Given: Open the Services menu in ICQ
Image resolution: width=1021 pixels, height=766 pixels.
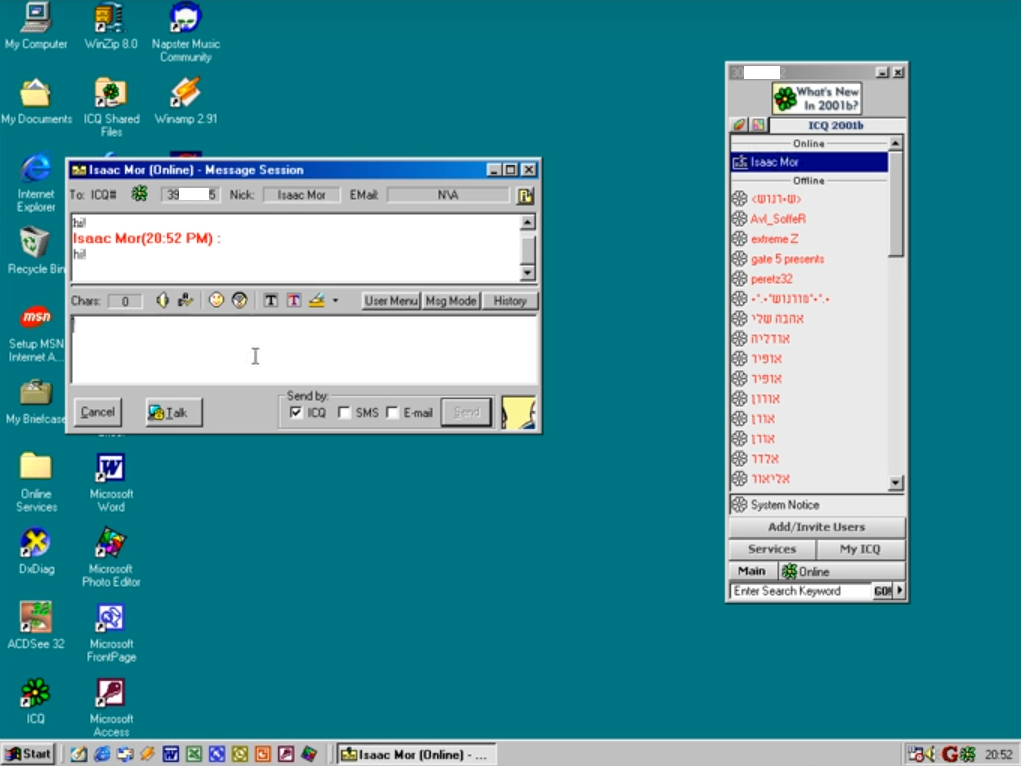Looking at the screenshot, I should pyautogui.click(x=772, y=549).
